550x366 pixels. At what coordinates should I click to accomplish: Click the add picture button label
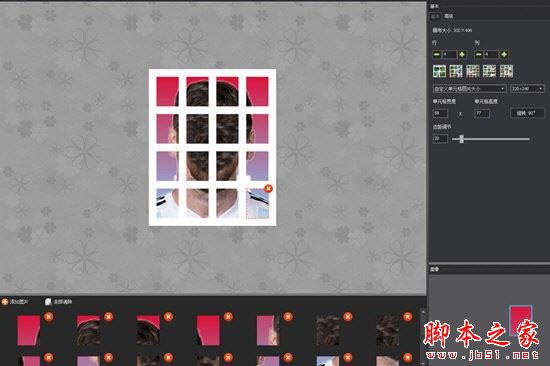19,301
